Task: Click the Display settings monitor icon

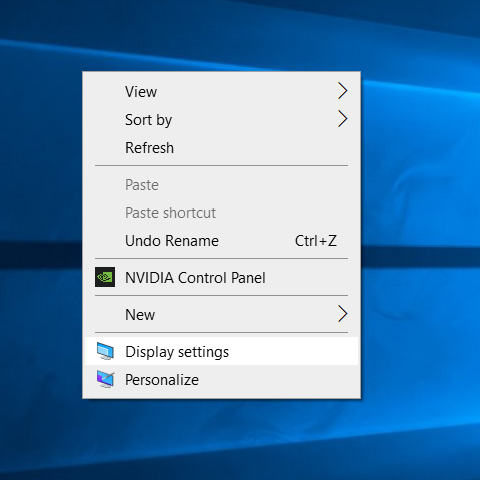Action: pyautogui.click(x=105, y=351)
